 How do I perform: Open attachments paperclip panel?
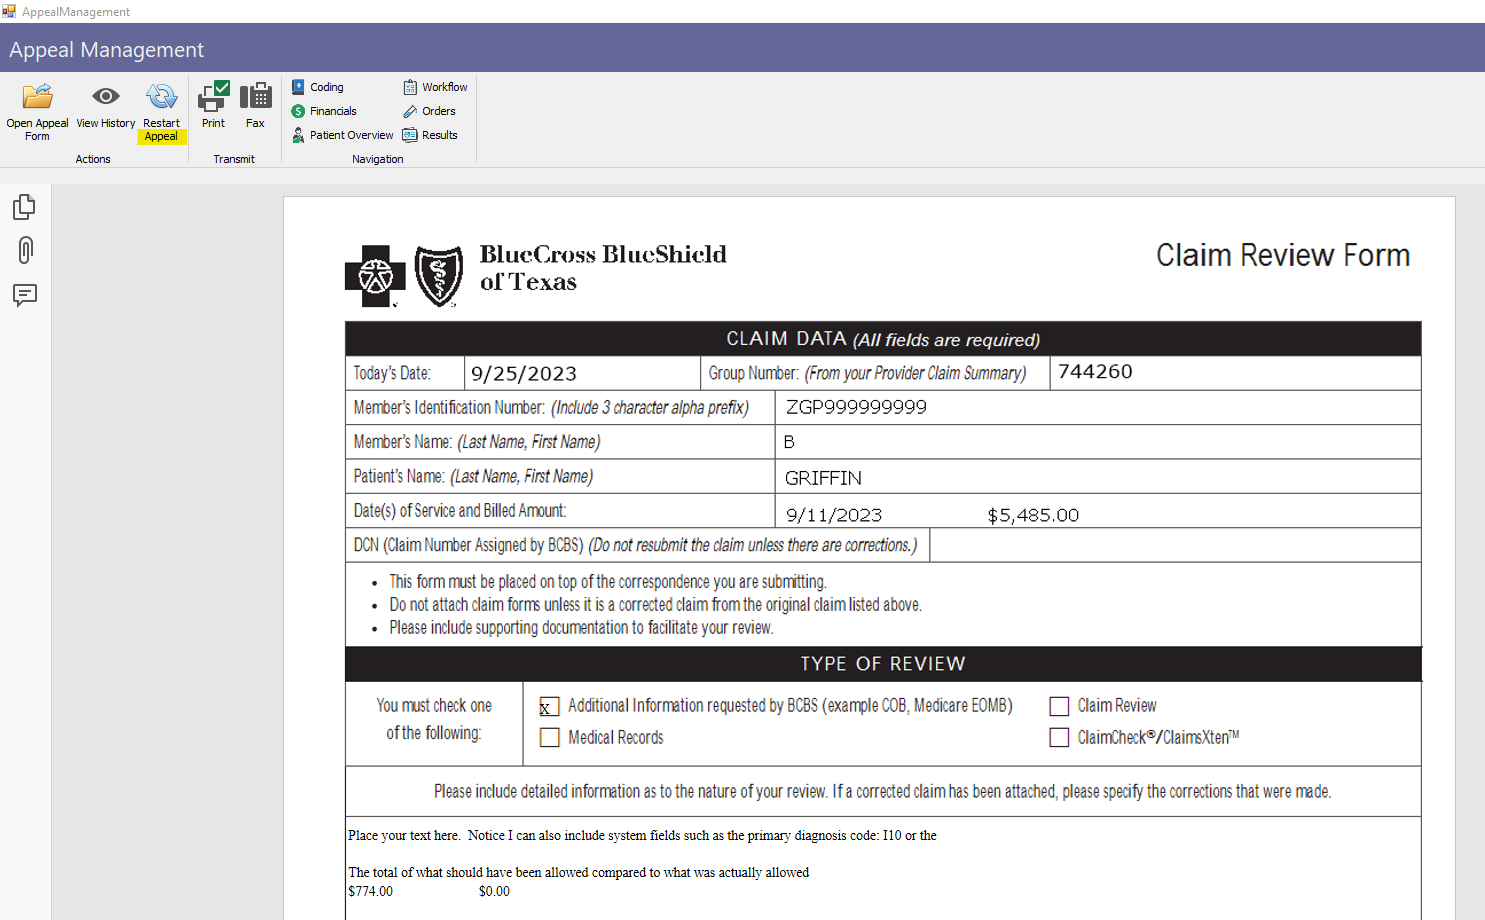[x=25, y=250]
